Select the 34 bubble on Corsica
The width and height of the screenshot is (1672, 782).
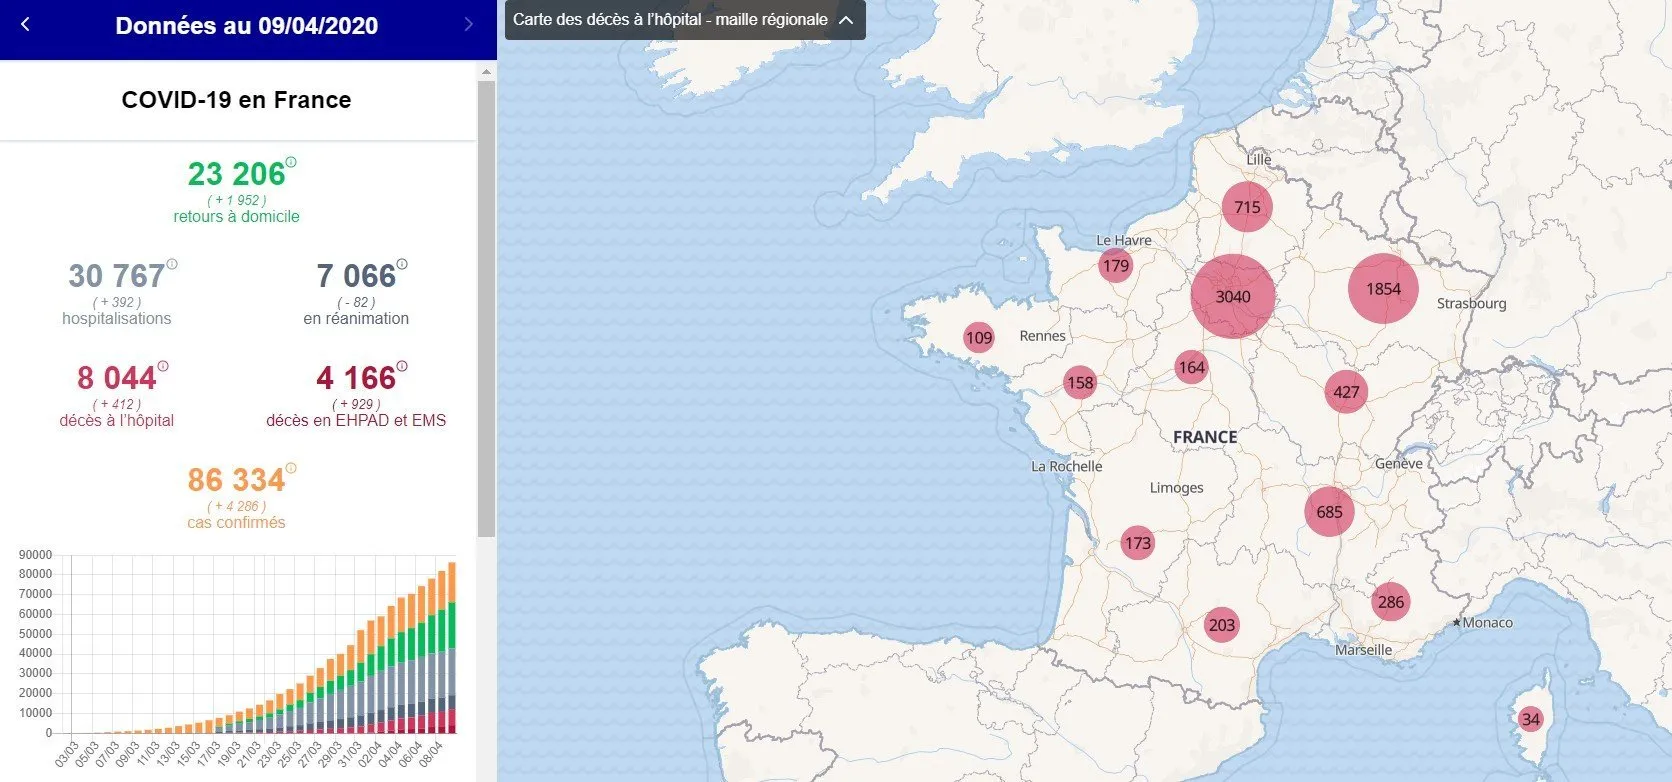[1530, 719]
